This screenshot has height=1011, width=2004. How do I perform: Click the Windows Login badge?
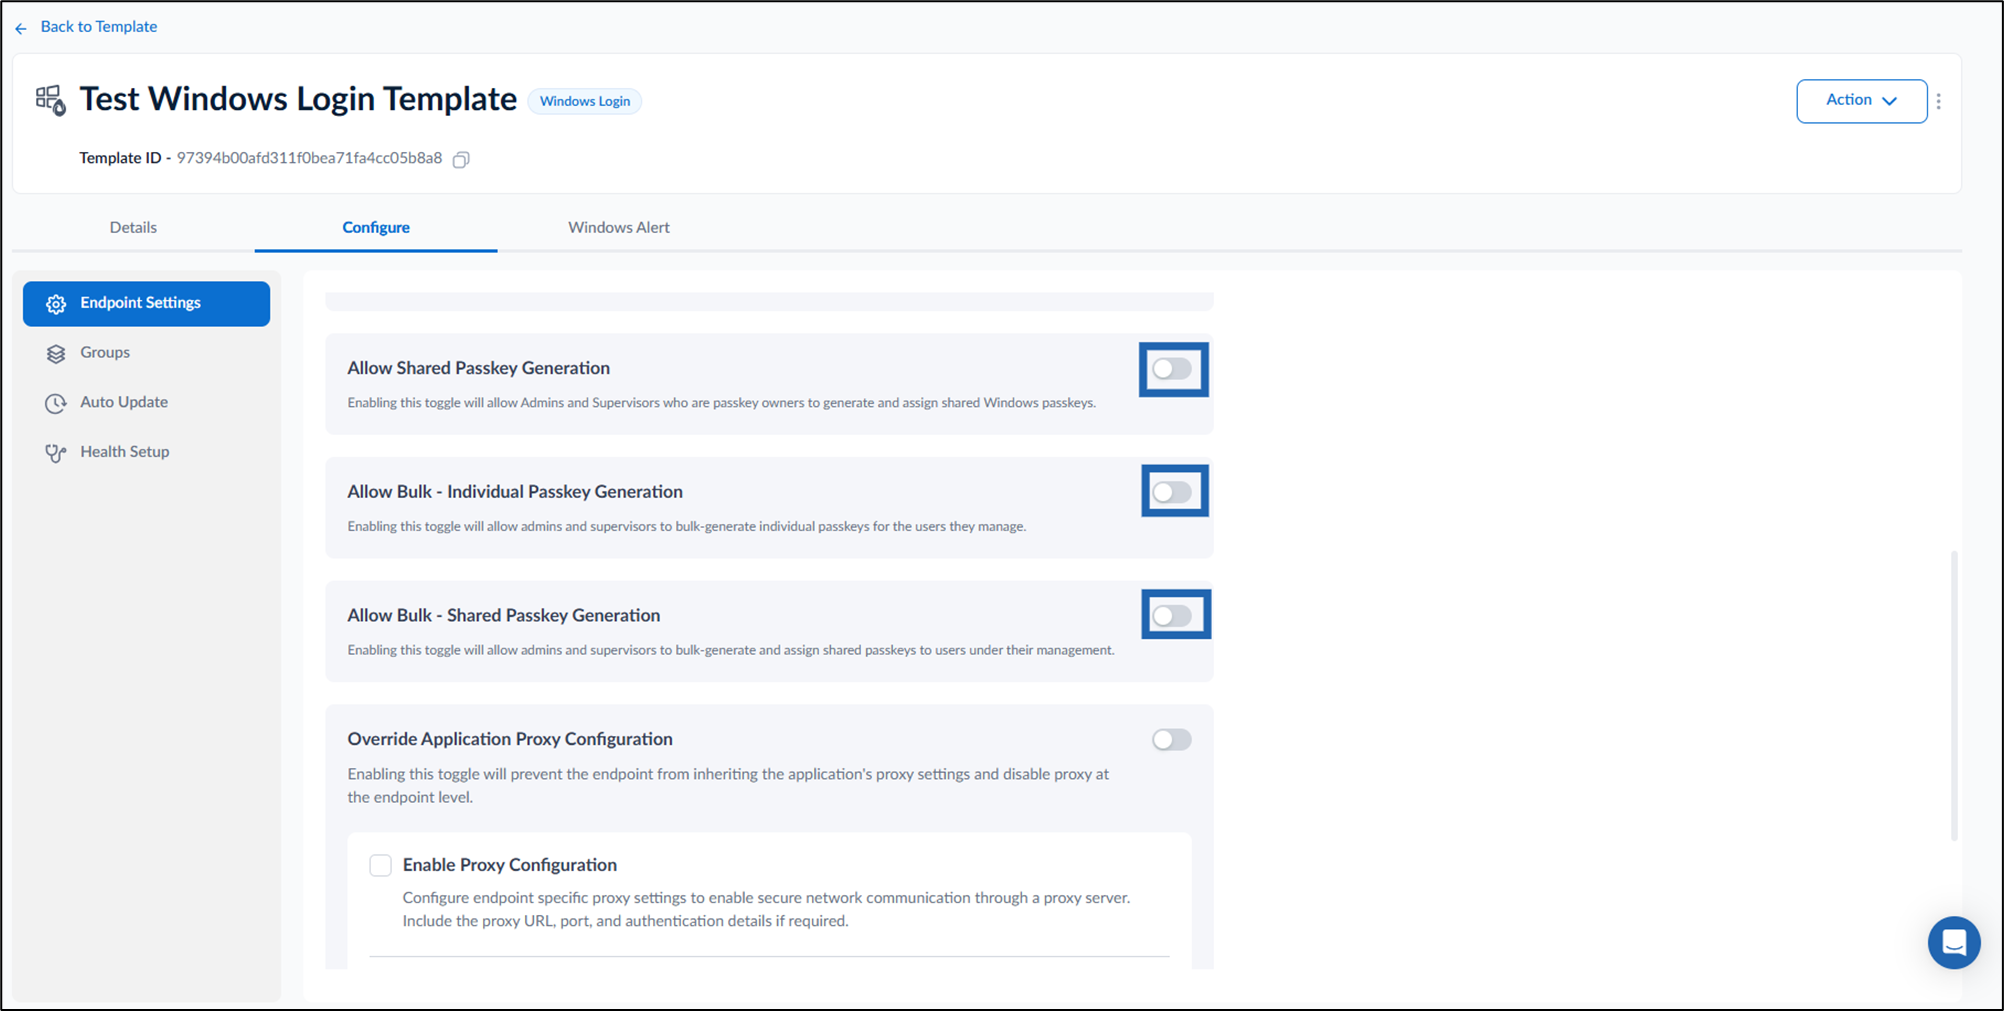[585, 101]
